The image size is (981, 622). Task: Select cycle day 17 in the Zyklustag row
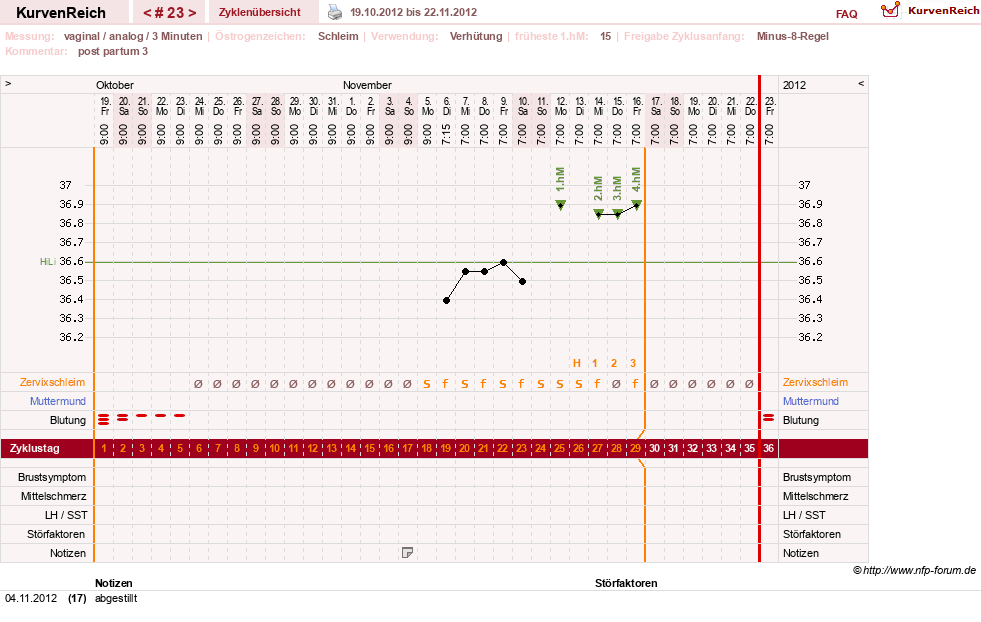407,448
